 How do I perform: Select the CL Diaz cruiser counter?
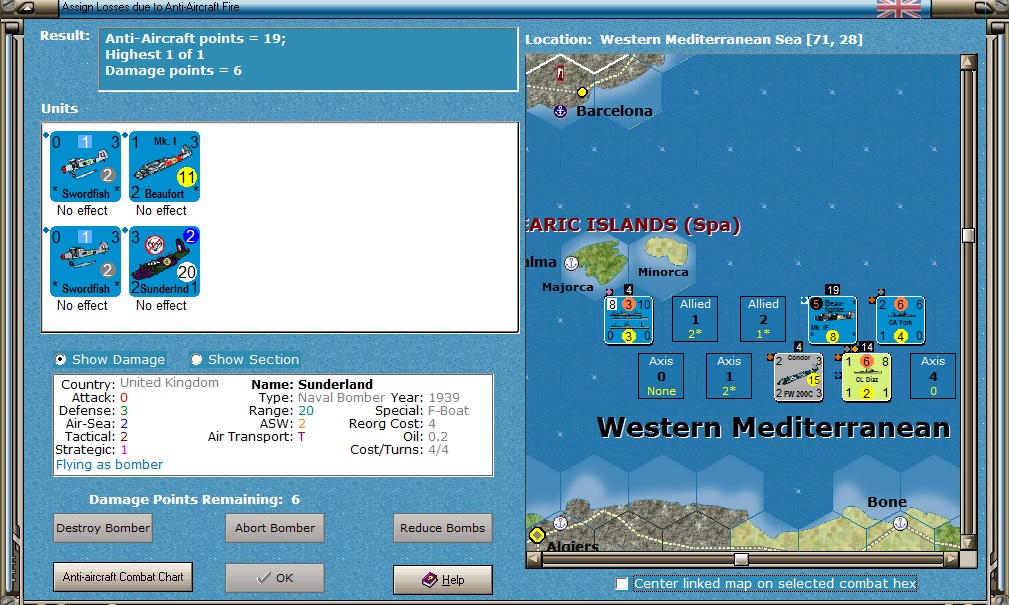[x=867, y=377]
